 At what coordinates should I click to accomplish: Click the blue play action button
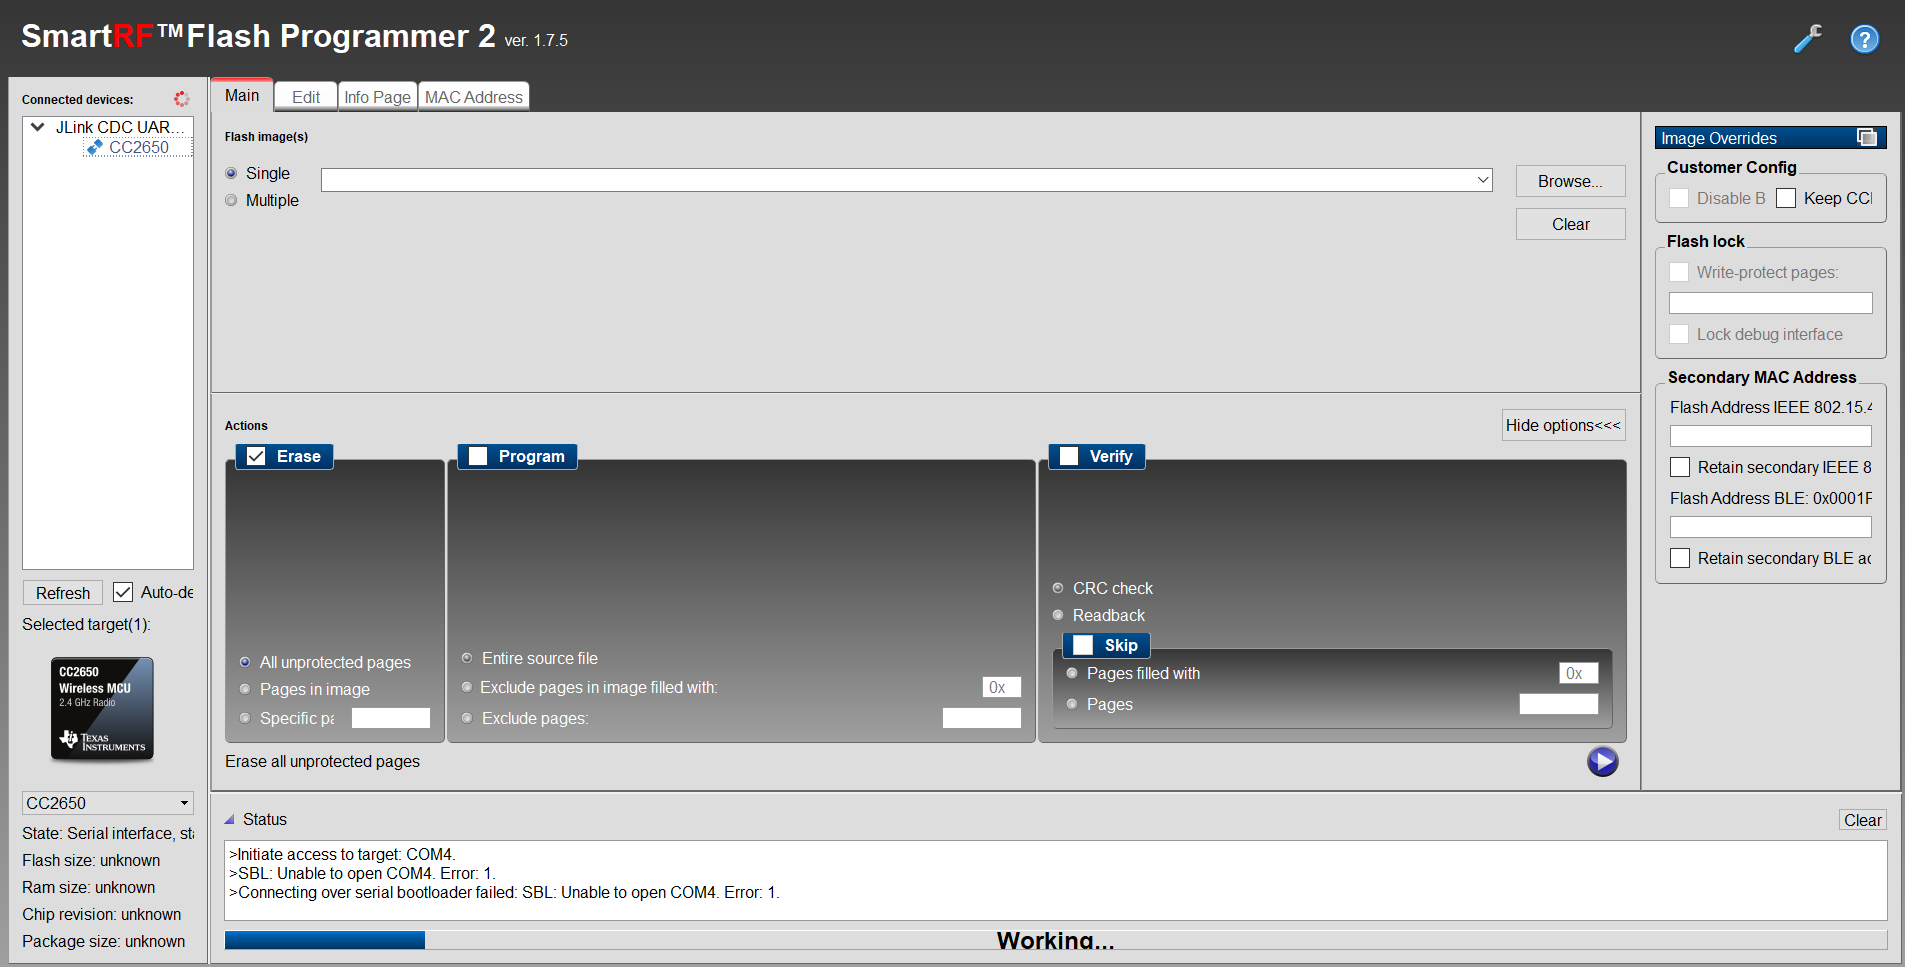pyautogui.click(x=1602, y=762)
